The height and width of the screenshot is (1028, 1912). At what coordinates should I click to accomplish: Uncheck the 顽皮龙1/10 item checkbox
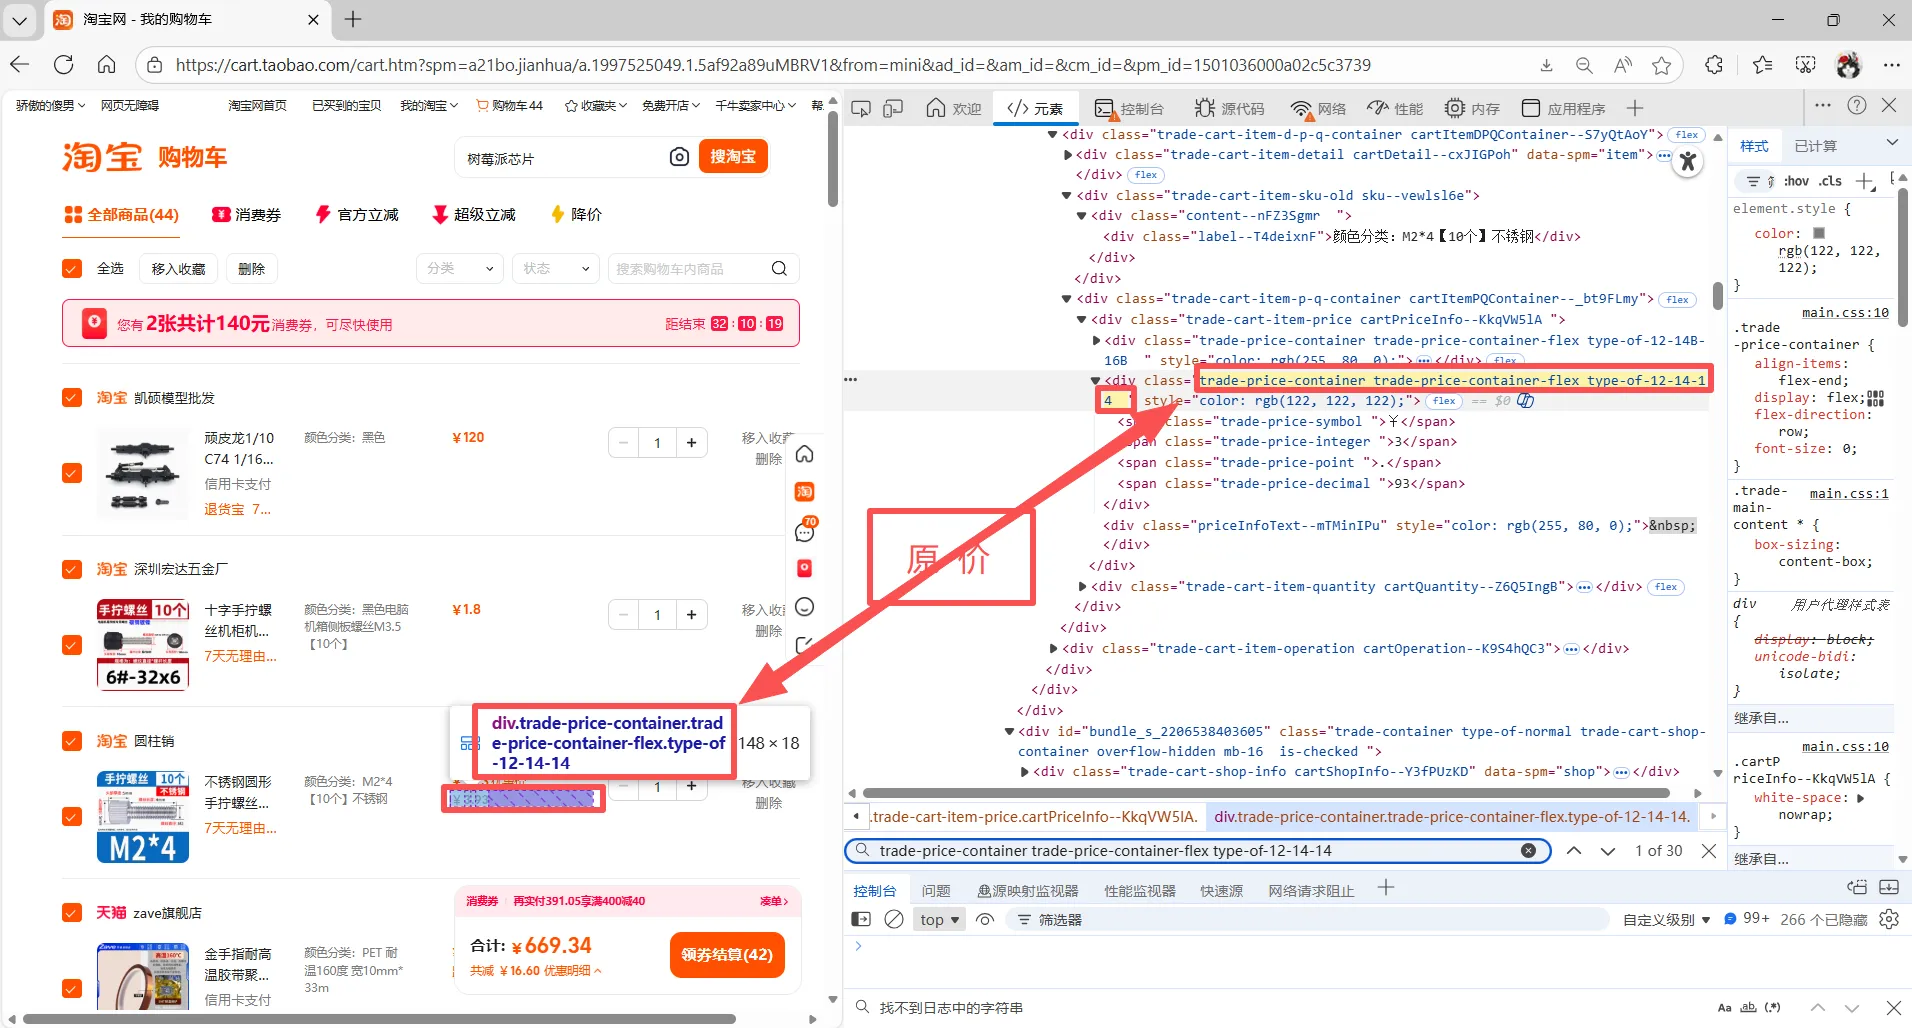(x=72, y=473)
